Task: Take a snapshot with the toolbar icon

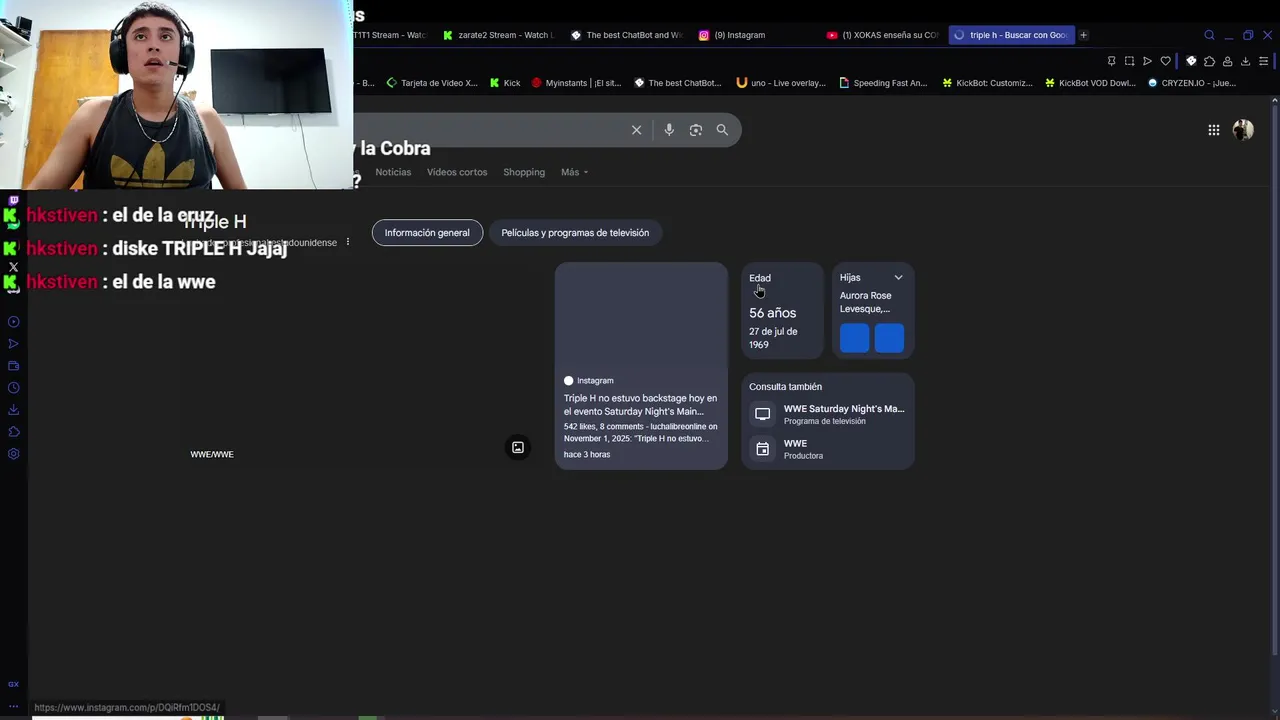Action: pos(1129,61)
